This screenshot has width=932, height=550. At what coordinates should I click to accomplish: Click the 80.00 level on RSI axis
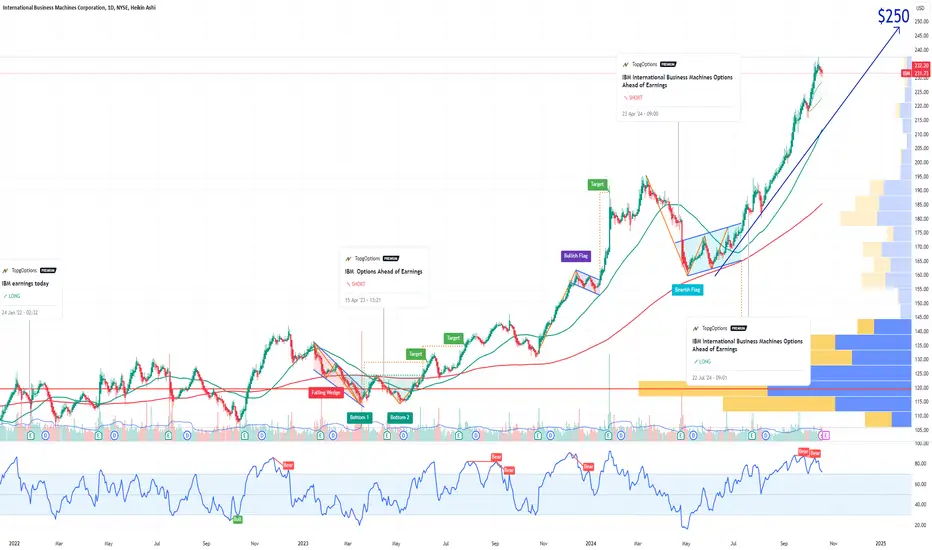point(921,464)
